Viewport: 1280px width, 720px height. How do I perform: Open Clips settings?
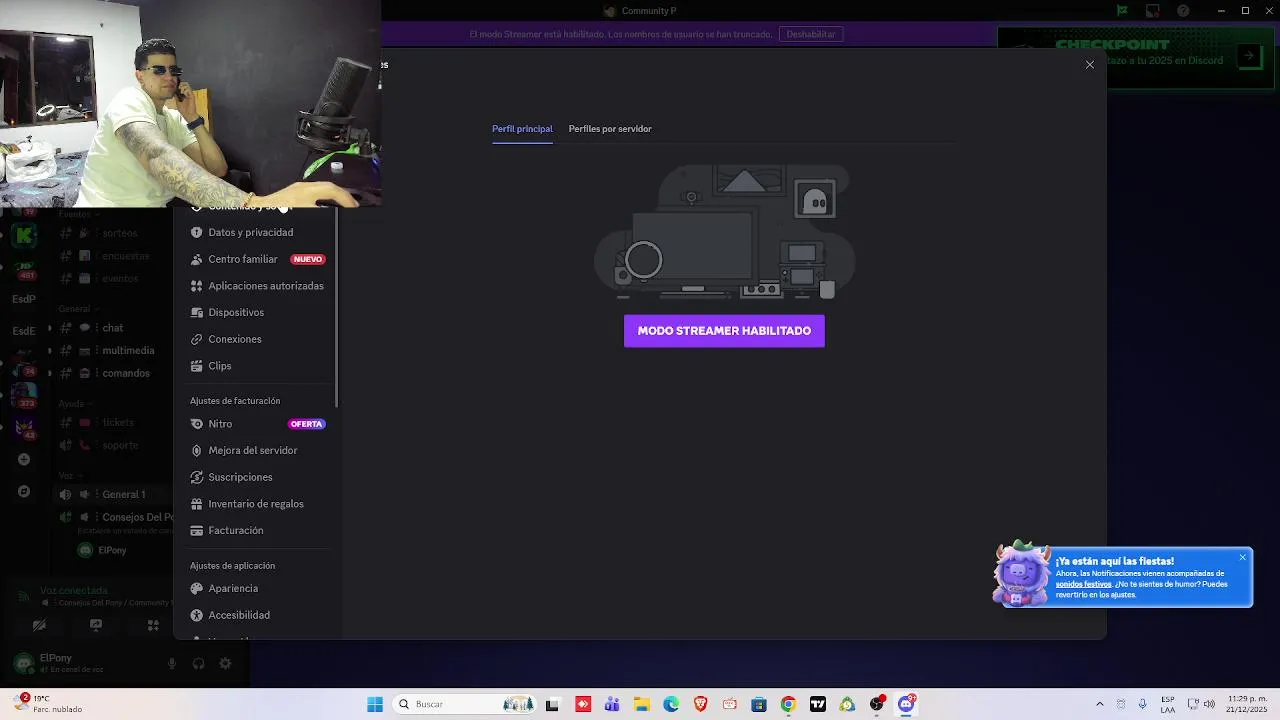(x=258, y=366)
